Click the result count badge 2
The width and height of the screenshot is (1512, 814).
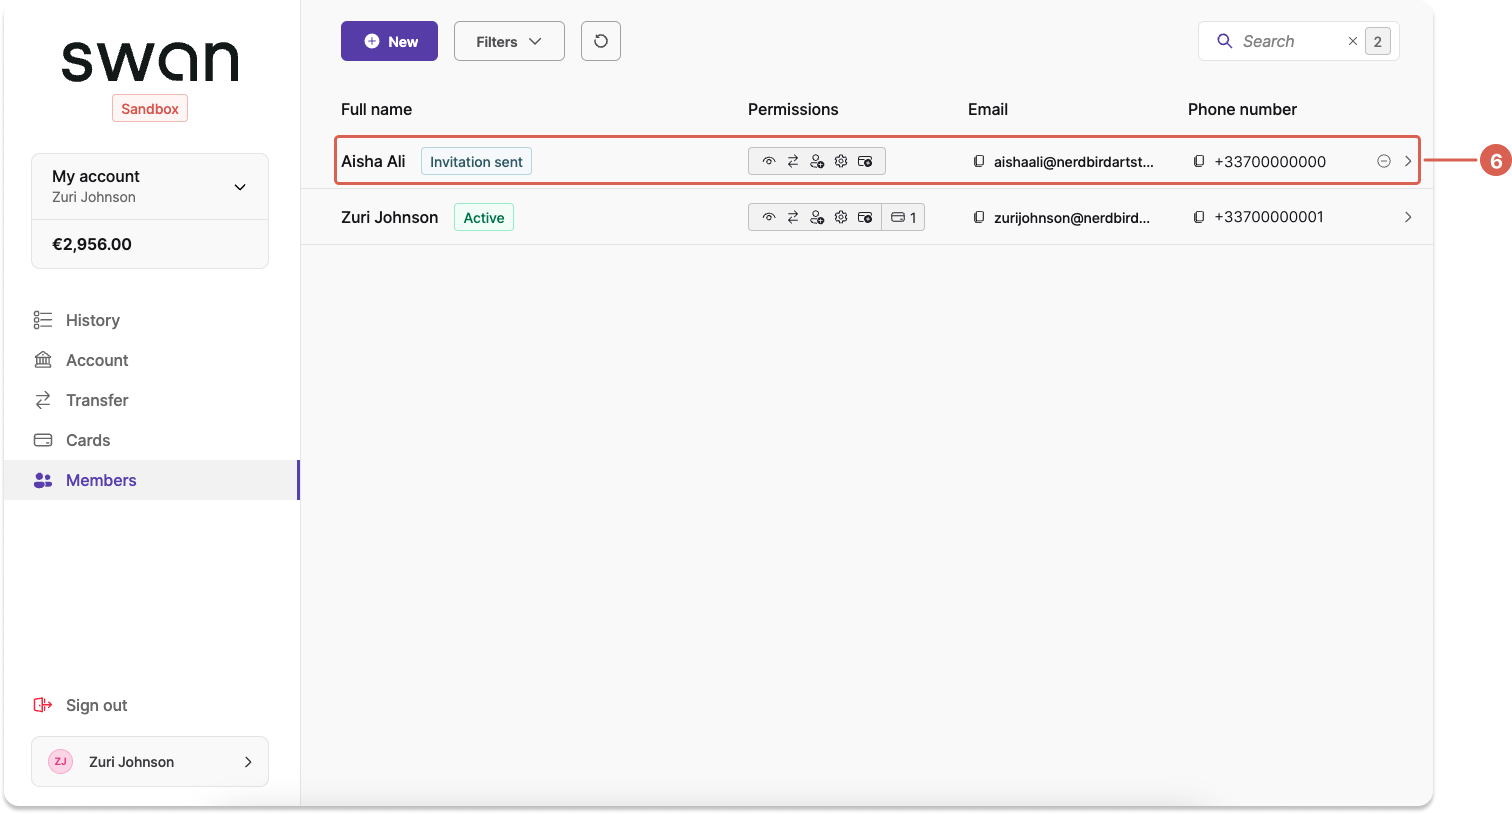point(1378,41)
